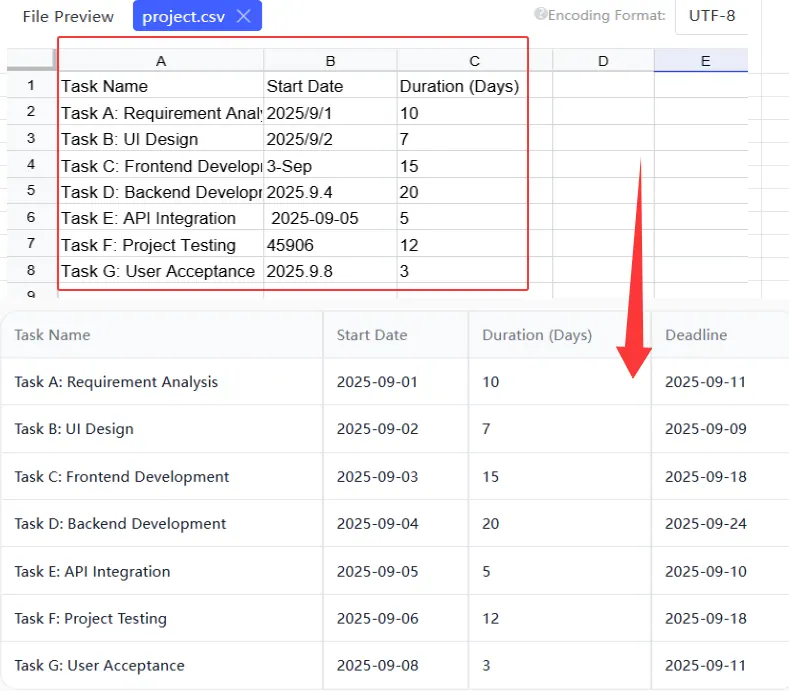Screen dimensions: 789x691
Task: Select row 1 header in spreadsheet
Action: (x=31, y=86)
